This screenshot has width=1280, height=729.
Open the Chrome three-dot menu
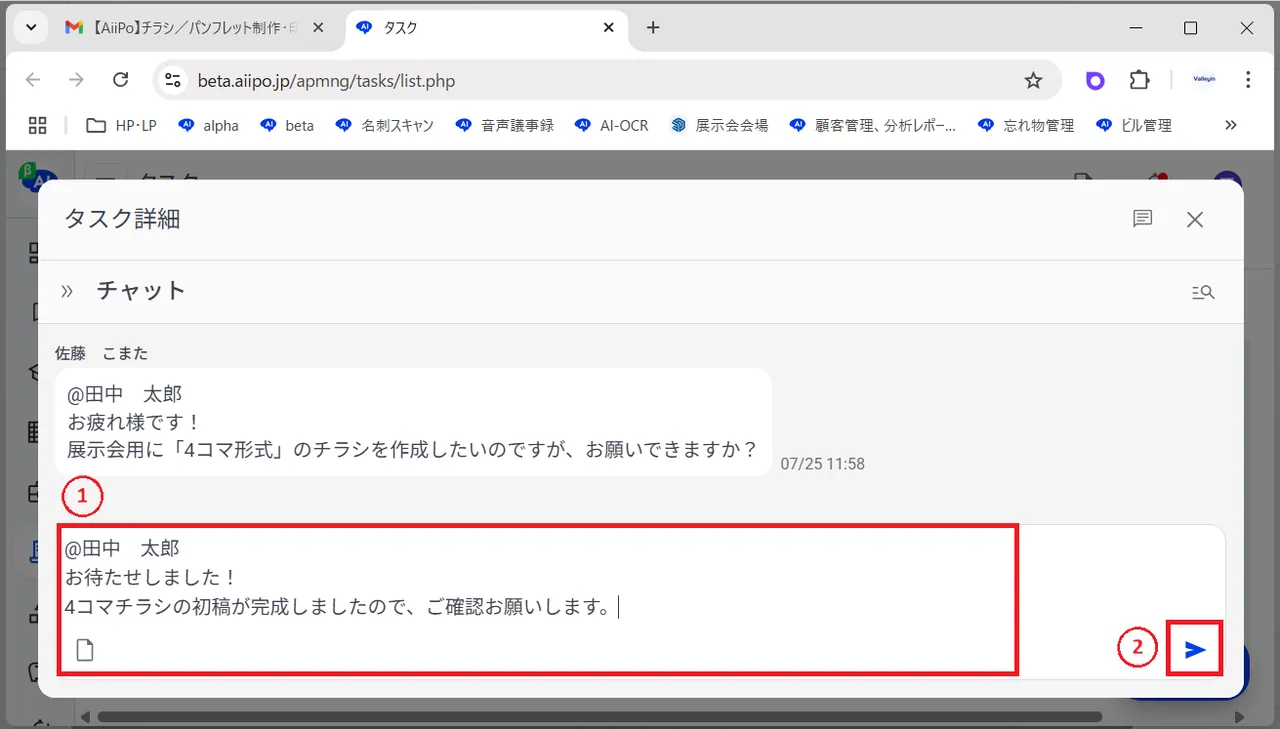point(1248,80)
